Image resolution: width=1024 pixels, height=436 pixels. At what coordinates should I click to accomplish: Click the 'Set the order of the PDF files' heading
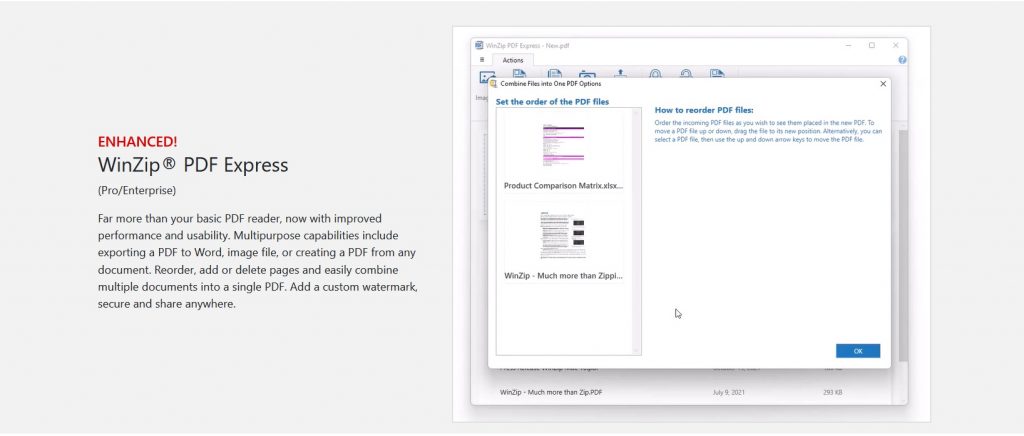tap(552, 102)
